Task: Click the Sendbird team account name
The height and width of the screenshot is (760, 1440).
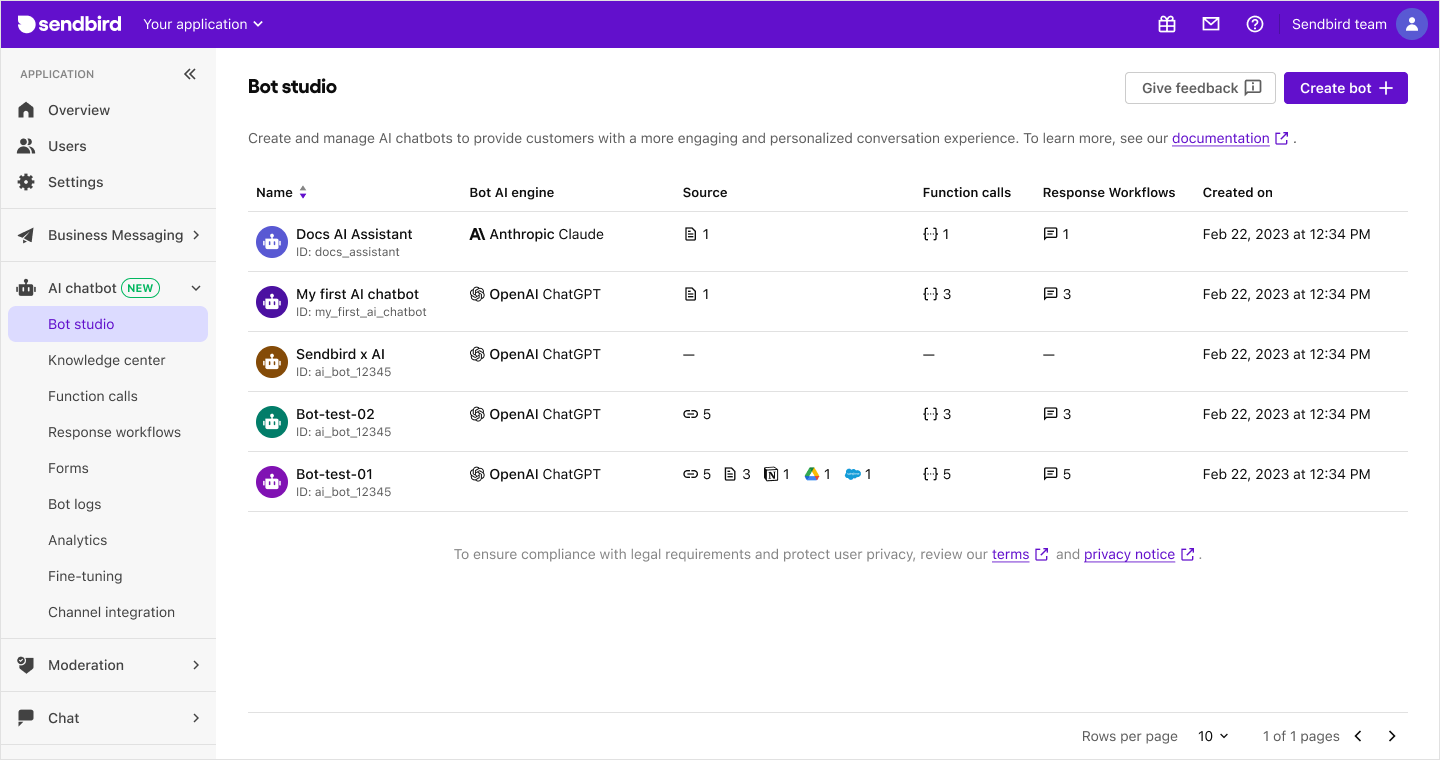Action: click(1339, 24)
